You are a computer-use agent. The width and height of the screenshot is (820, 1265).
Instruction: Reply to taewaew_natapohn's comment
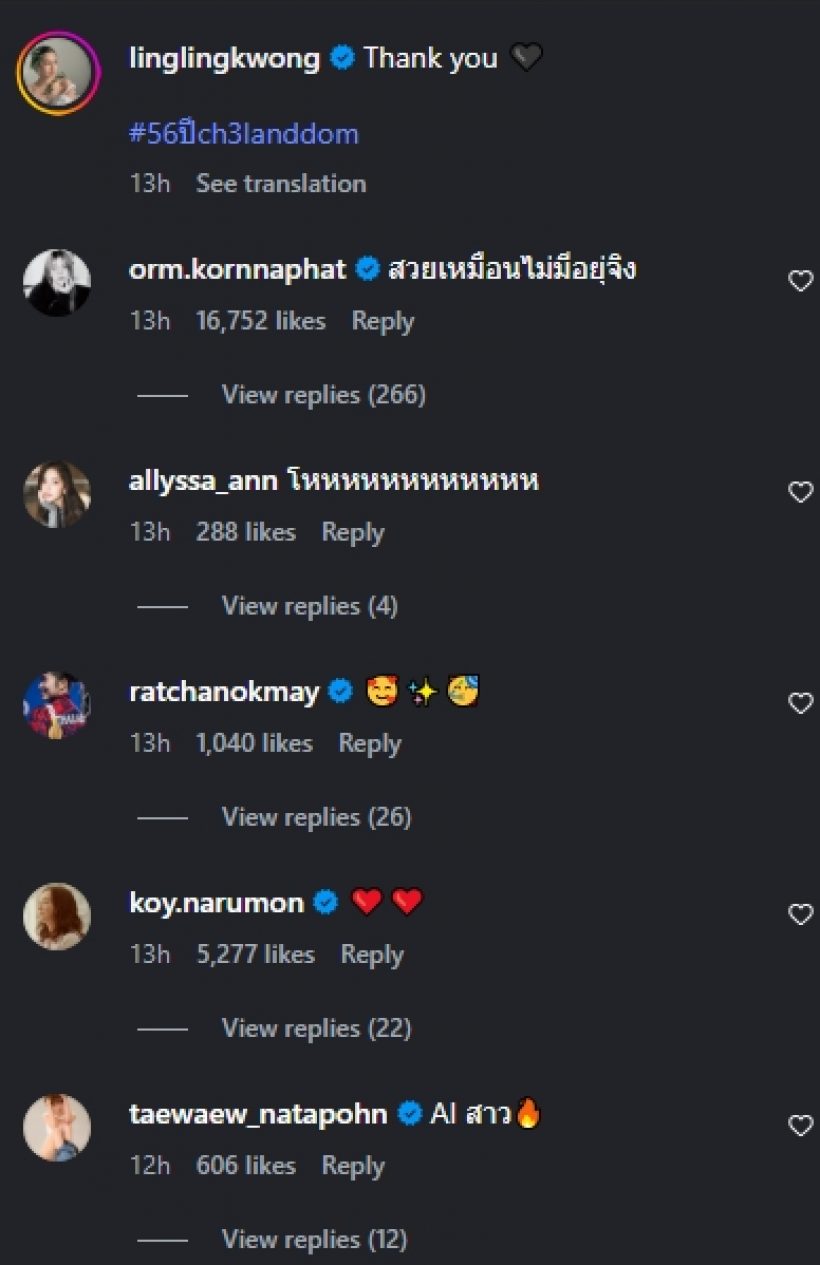click(352, 1165)
